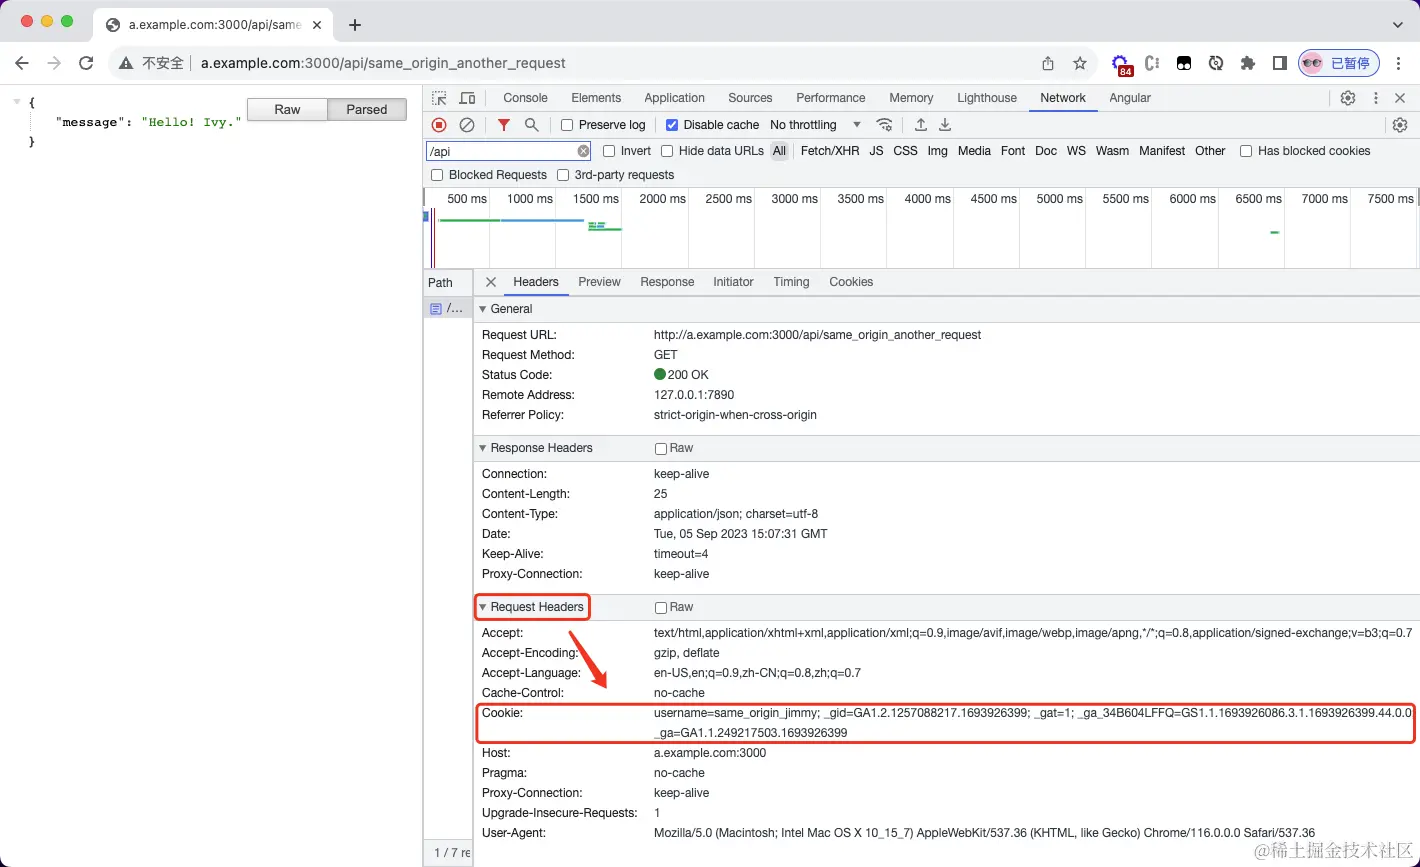Switch to the Console tab
1420x867 pixels.
525,98
